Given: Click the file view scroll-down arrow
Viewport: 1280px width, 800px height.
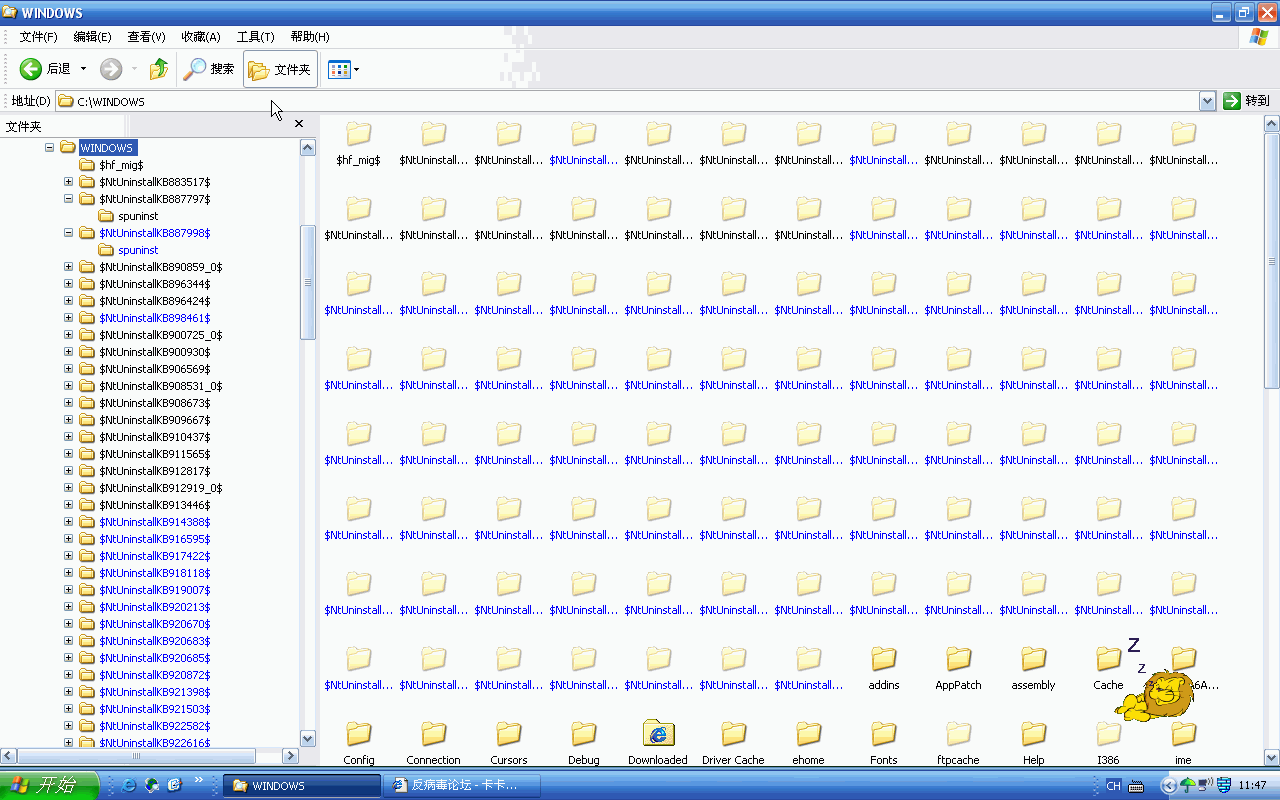Looking at the screenshot, I should tap(1272, 757).
